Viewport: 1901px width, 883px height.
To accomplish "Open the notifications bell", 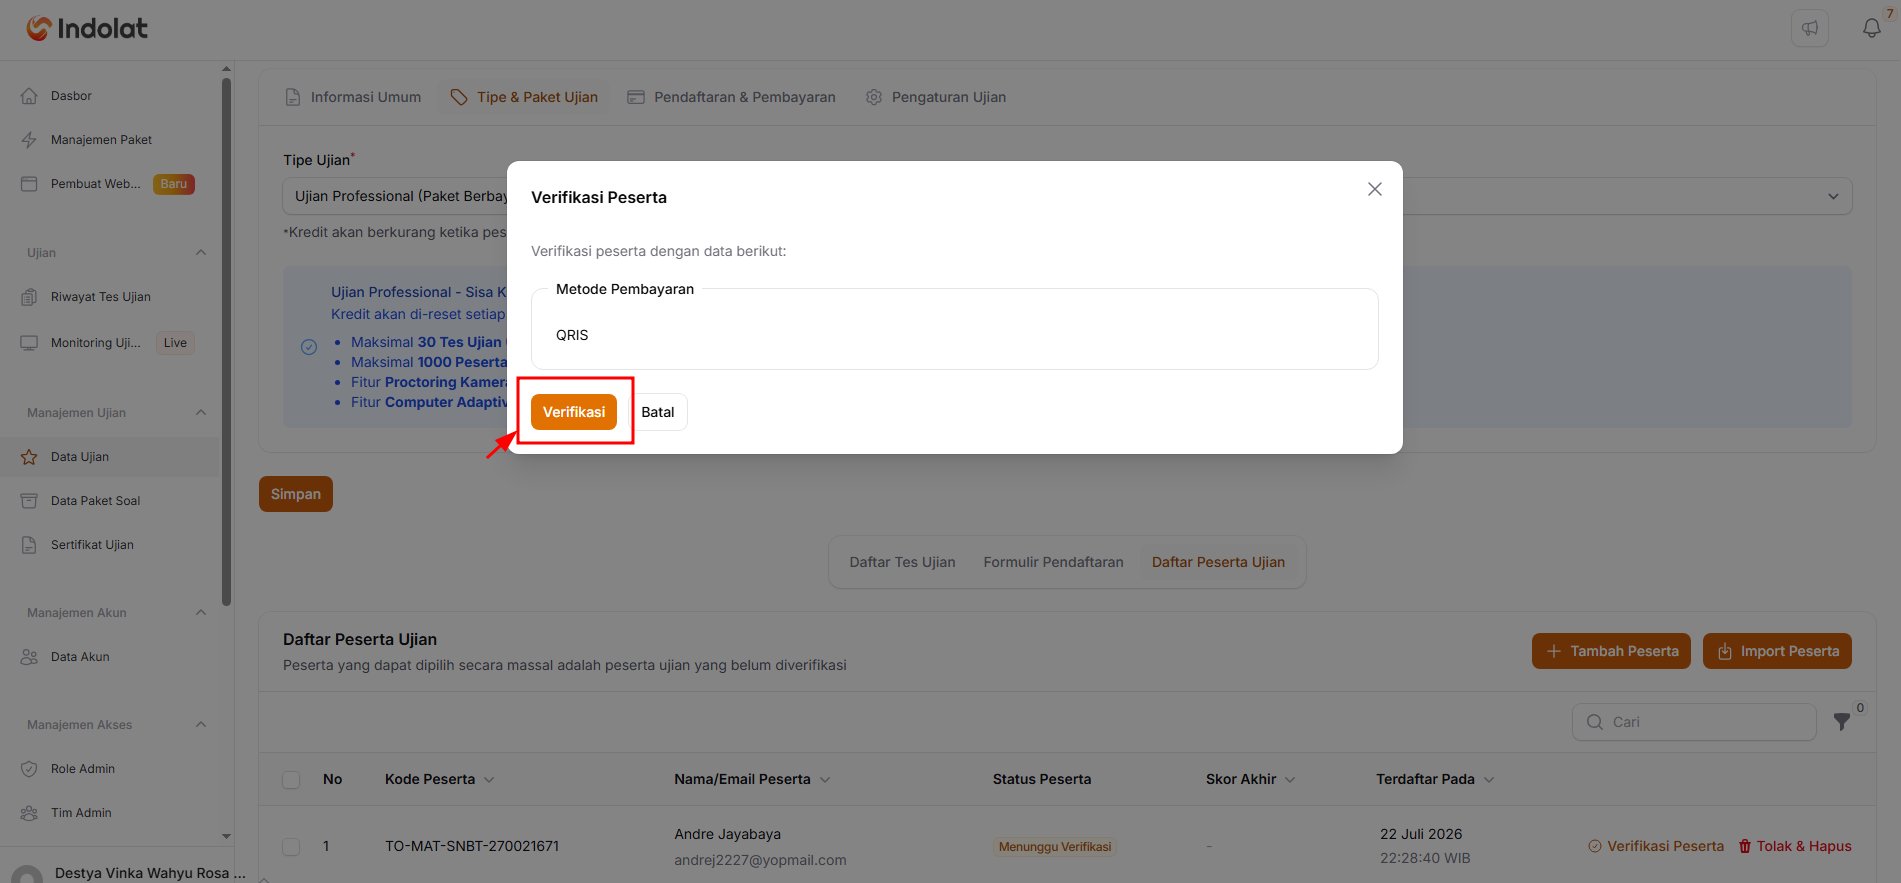I will coord(1872,28).
